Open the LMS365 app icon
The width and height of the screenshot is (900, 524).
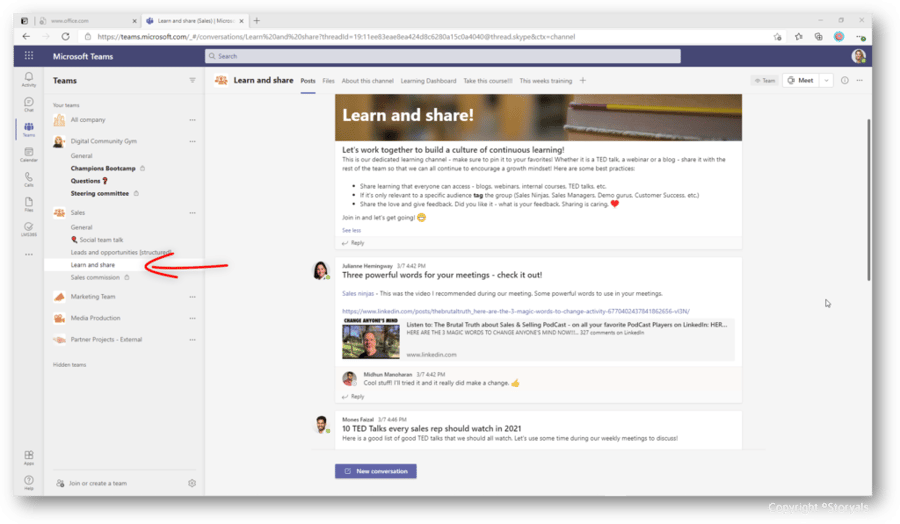click(29, 230)
